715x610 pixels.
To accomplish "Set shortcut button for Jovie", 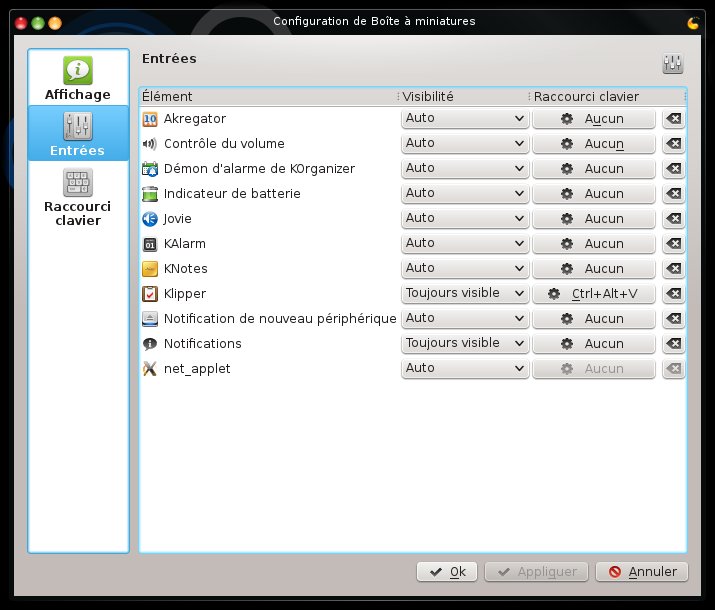I will pyautogui.click(x=594, y=219).
